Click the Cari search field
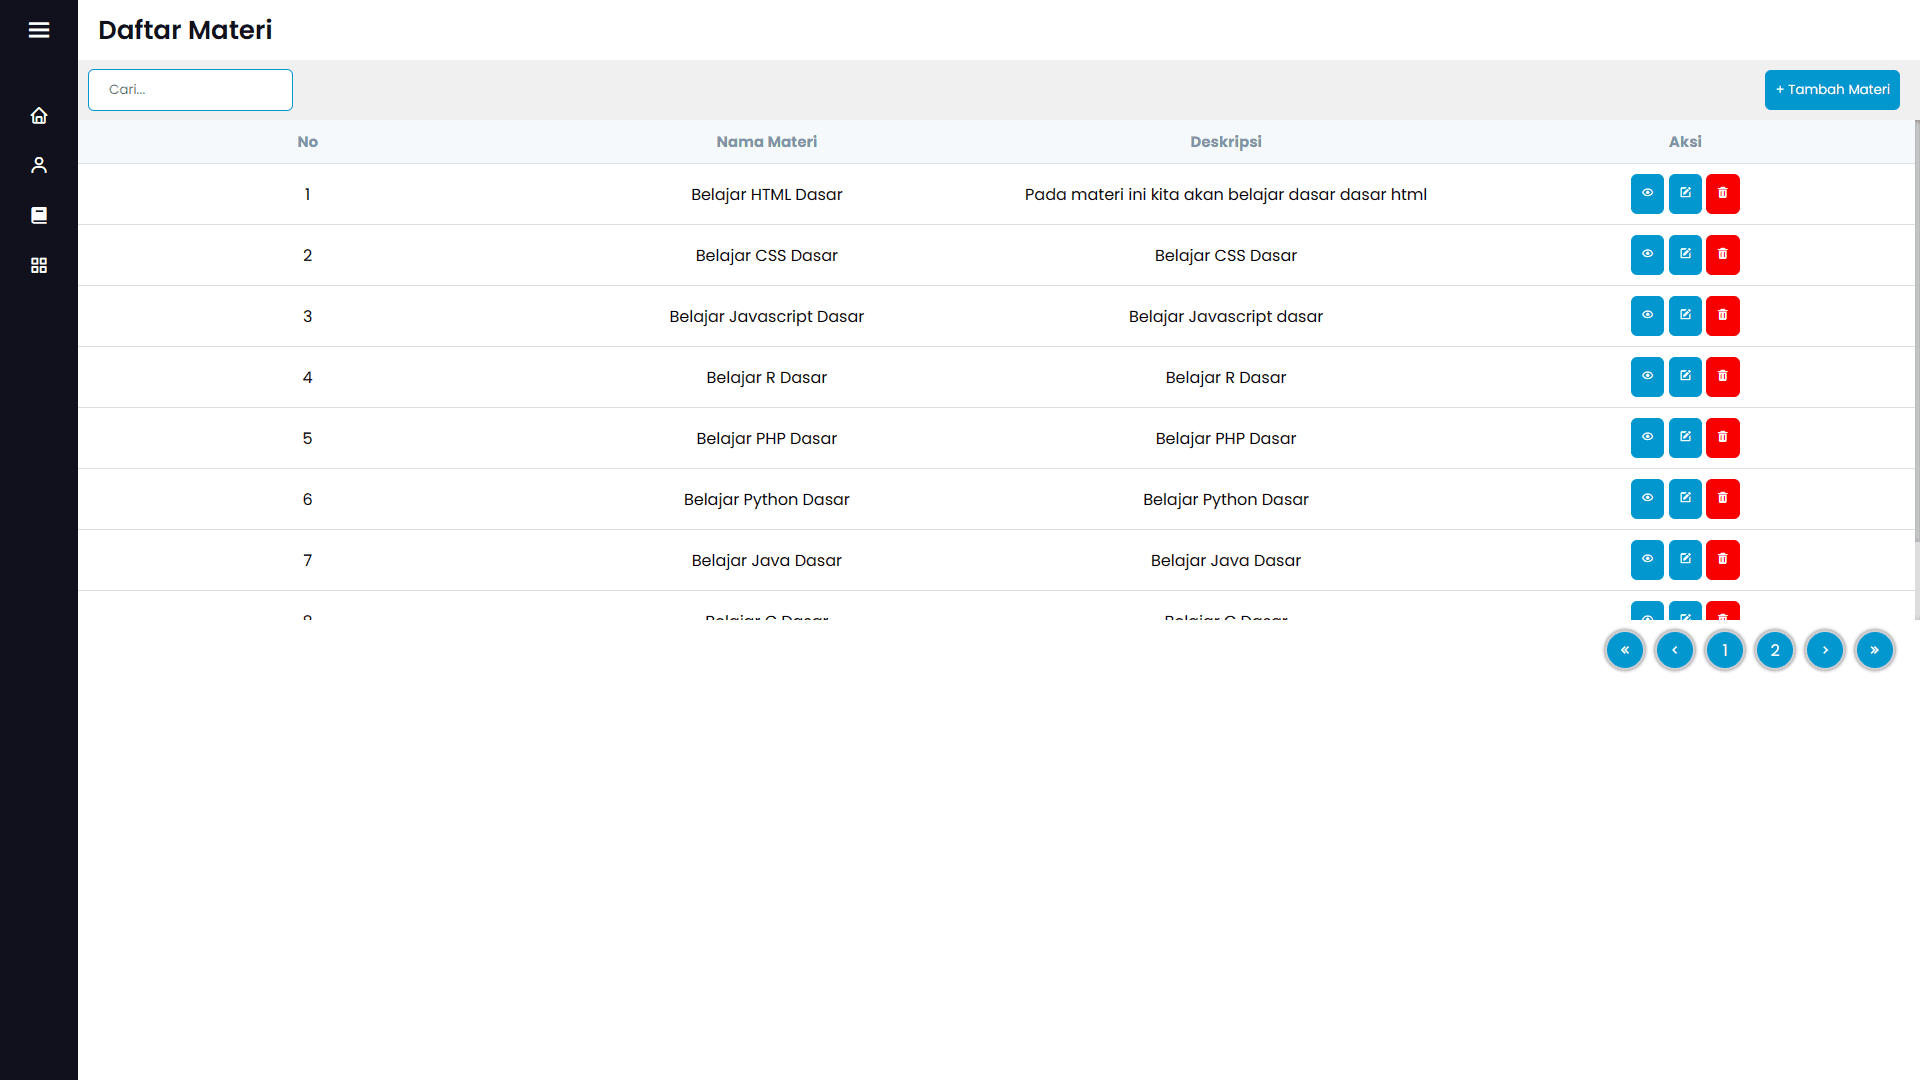The image size is (1920, 1080). click(190, 90)
